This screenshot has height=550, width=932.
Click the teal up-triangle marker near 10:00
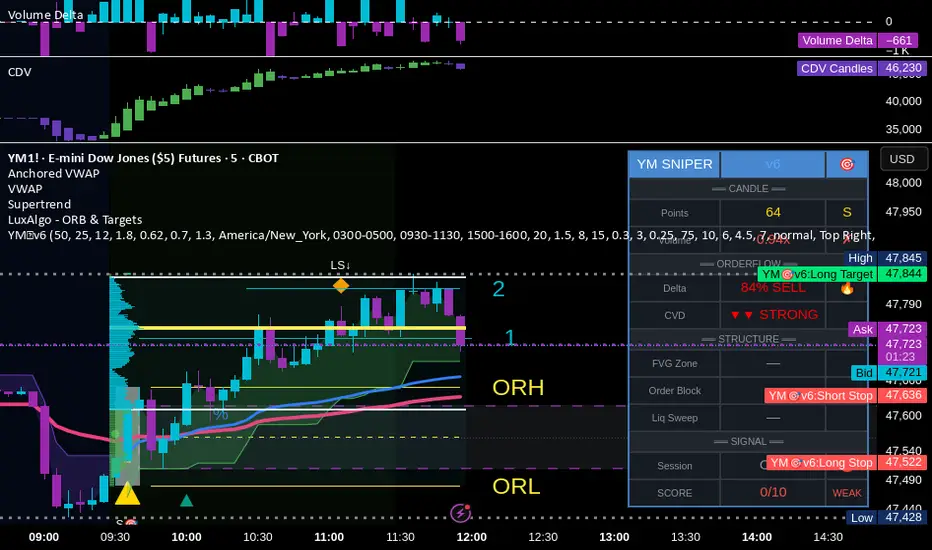click(186, 501)
